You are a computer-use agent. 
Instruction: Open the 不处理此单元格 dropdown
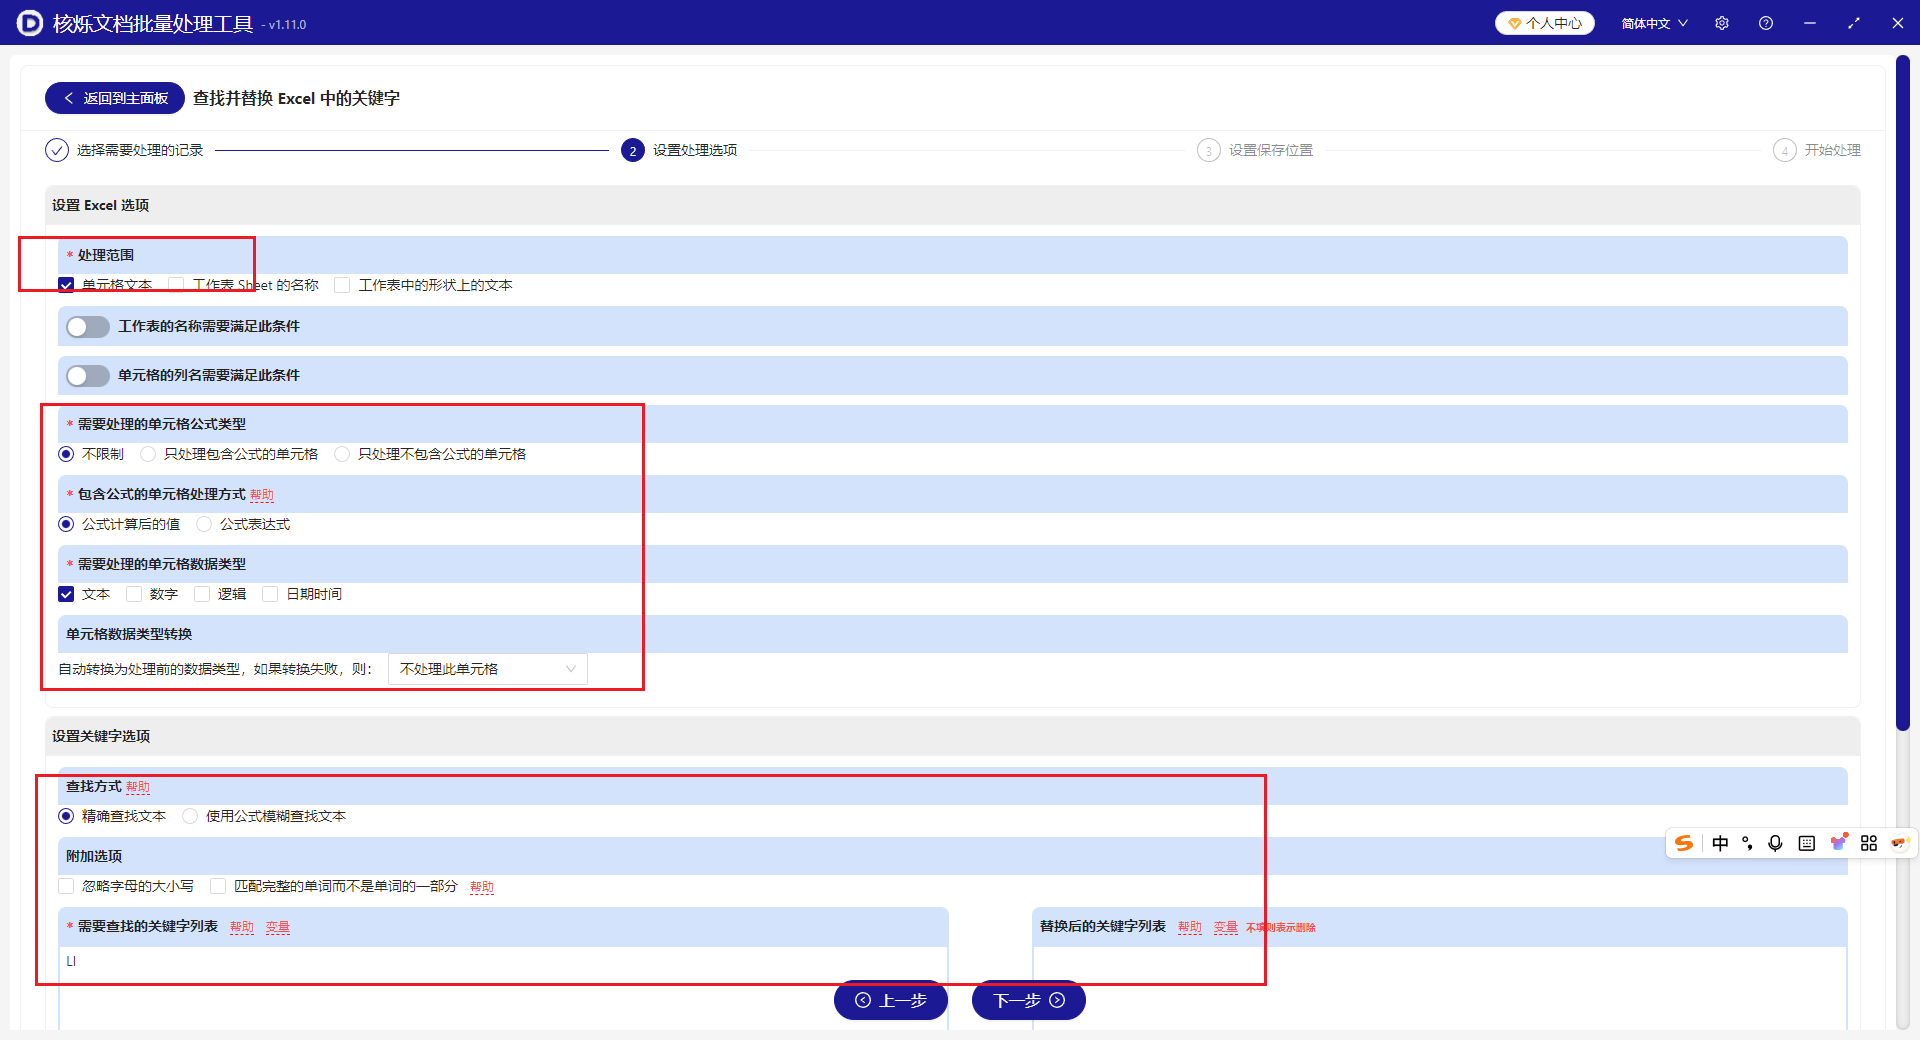tap(487, 669)
